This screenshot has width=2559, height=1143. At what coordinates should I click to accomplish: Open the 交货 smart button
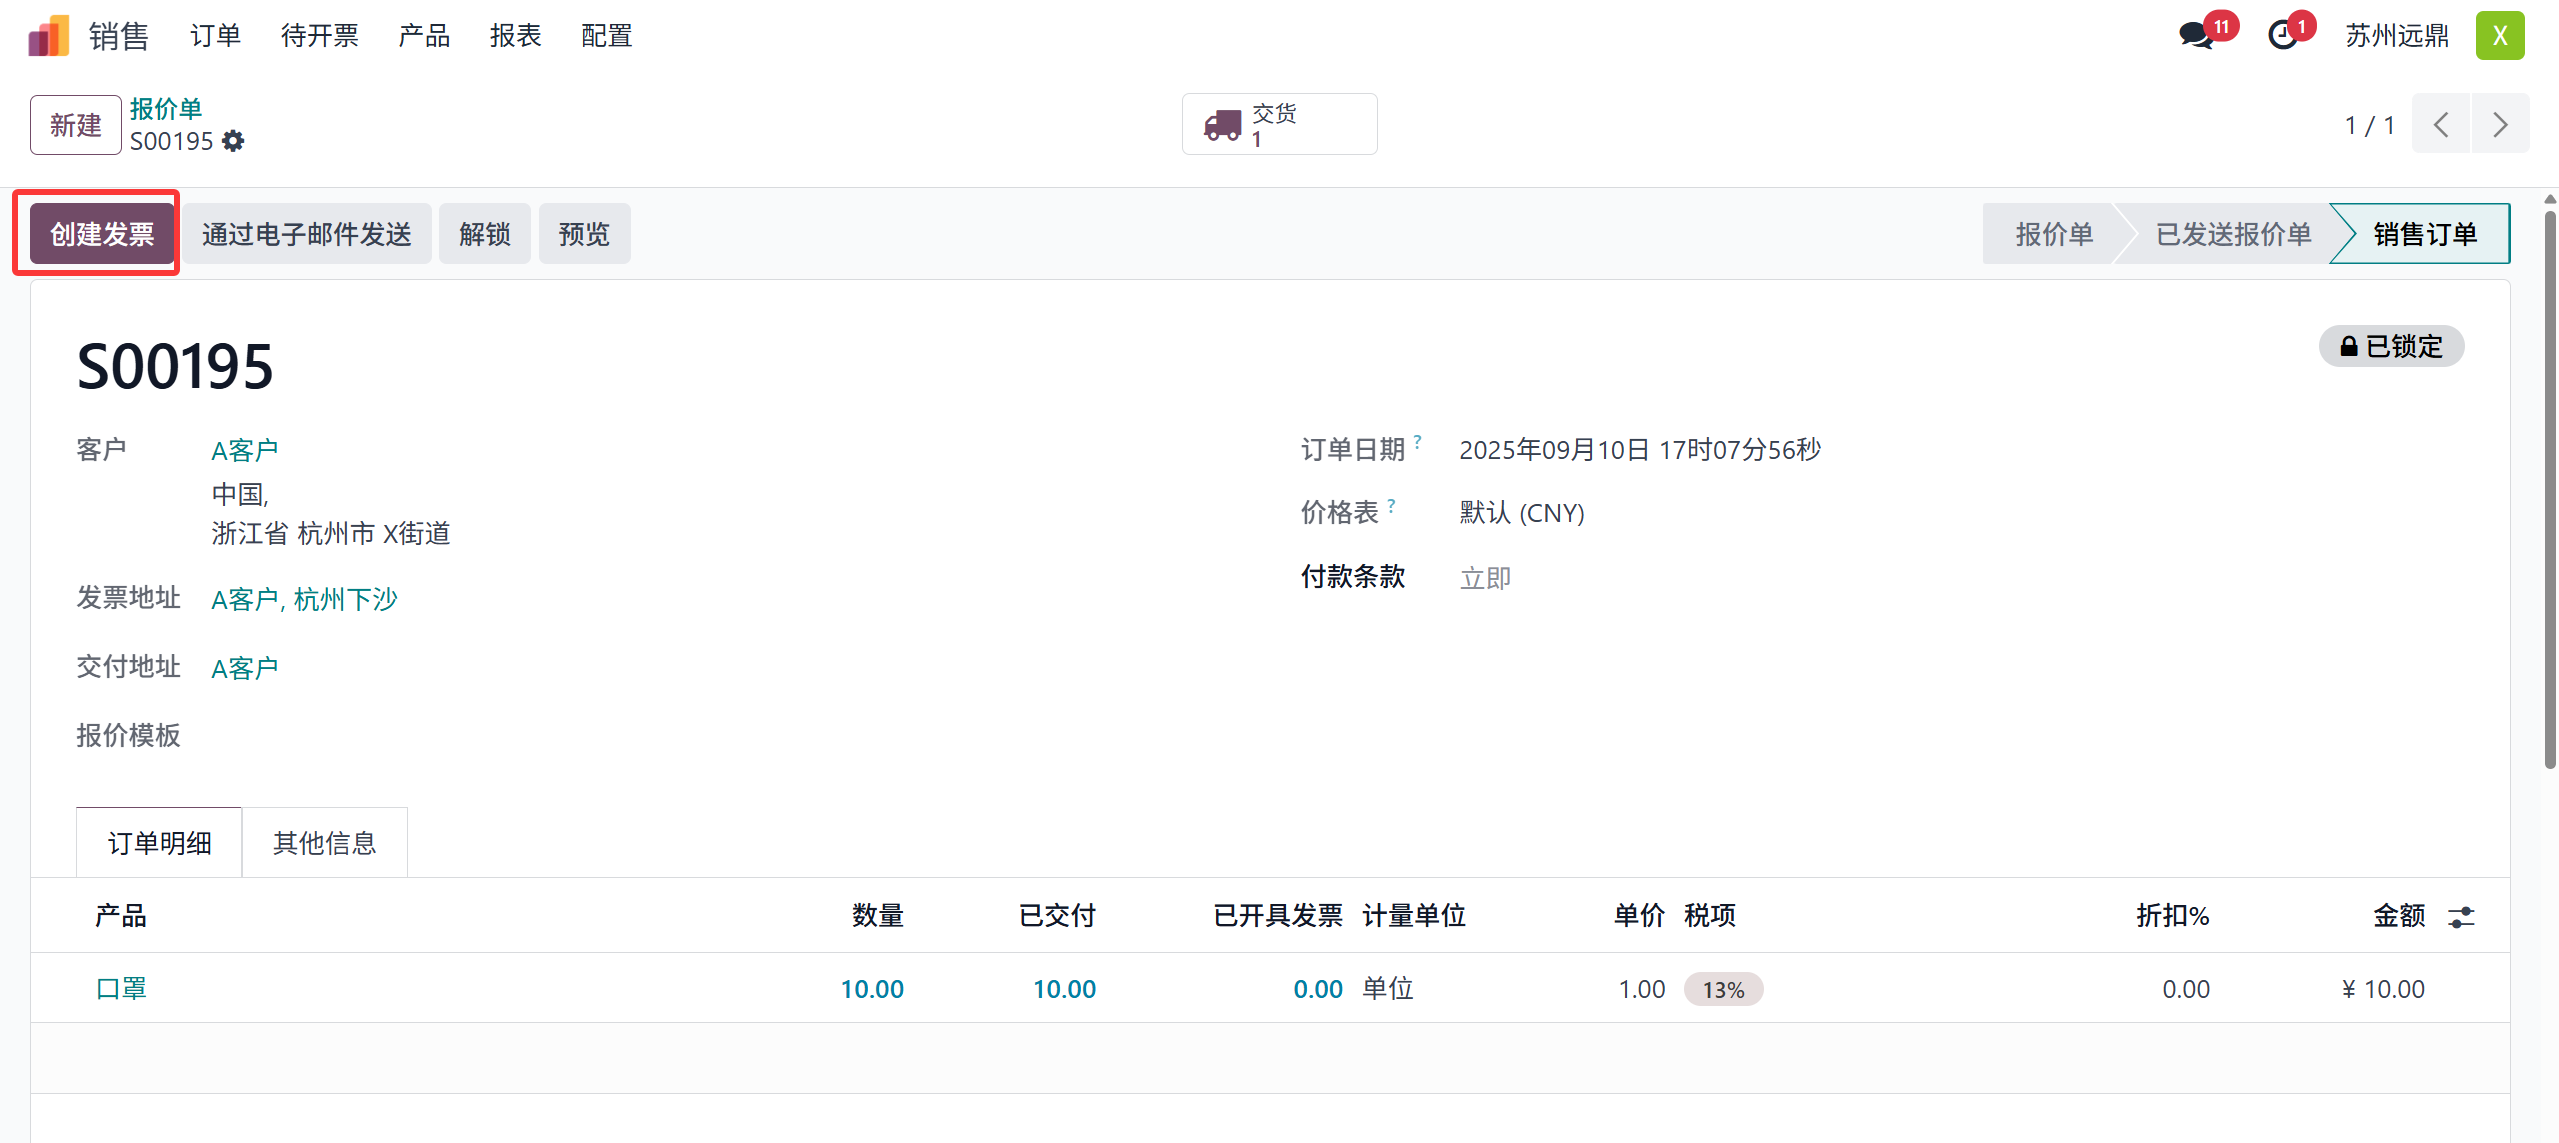[x=1279, y=125]
